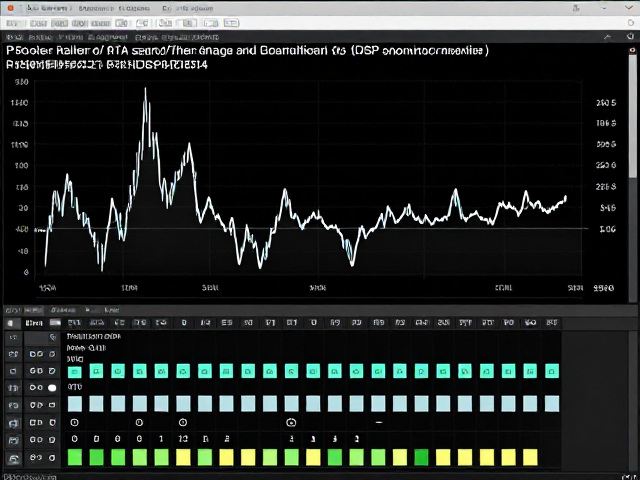Select the last light blue square in its row
This screenshot has height=480, width=640.
tap(552, 404)
